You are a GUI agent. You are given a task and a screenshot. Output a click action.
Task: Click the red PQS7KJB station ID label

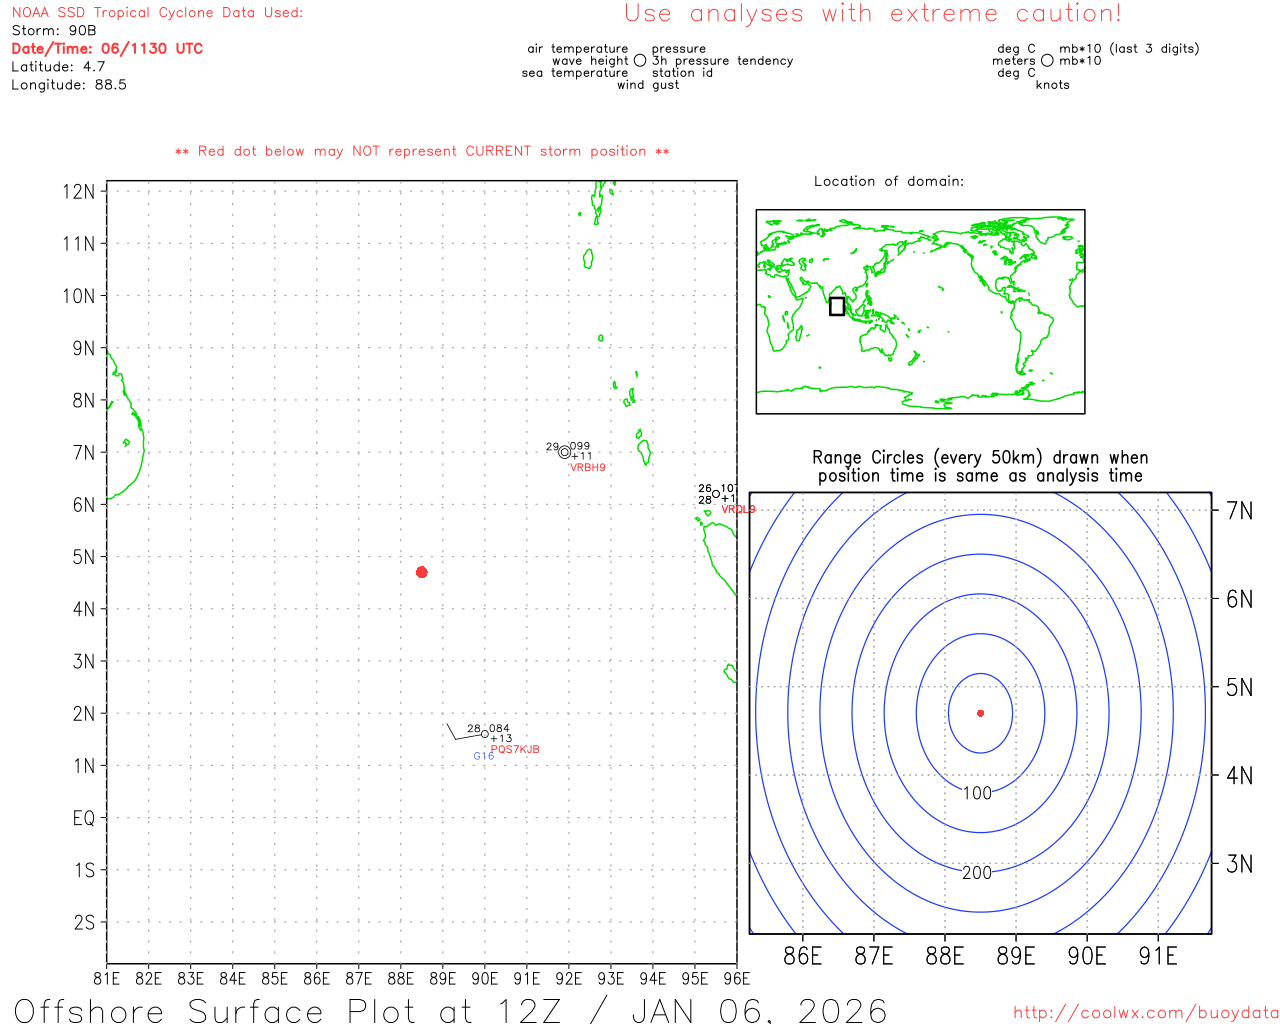pyautogui.click(x=515, y=750)
